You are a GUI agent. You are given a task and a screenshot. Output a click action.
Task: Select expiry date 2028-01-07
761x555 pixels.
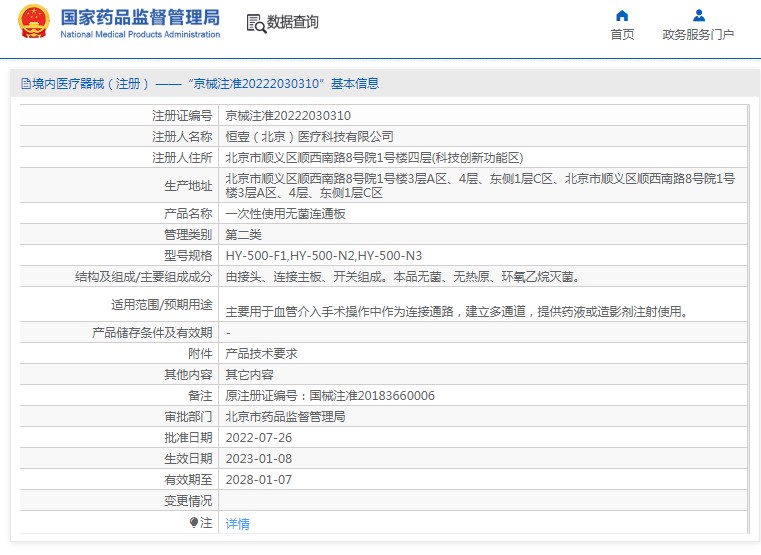point(259,480)
